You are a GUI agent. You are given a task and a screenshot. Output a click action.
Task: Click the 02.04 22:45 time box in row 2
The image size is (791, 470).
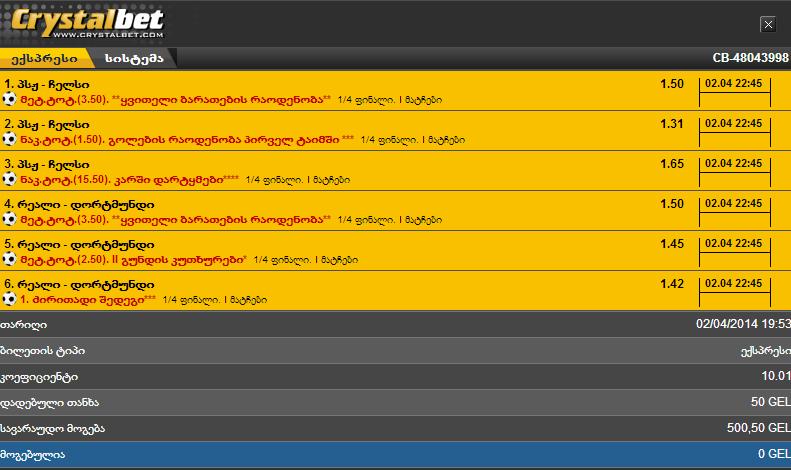pyautogui.click(x=734, y=132)
